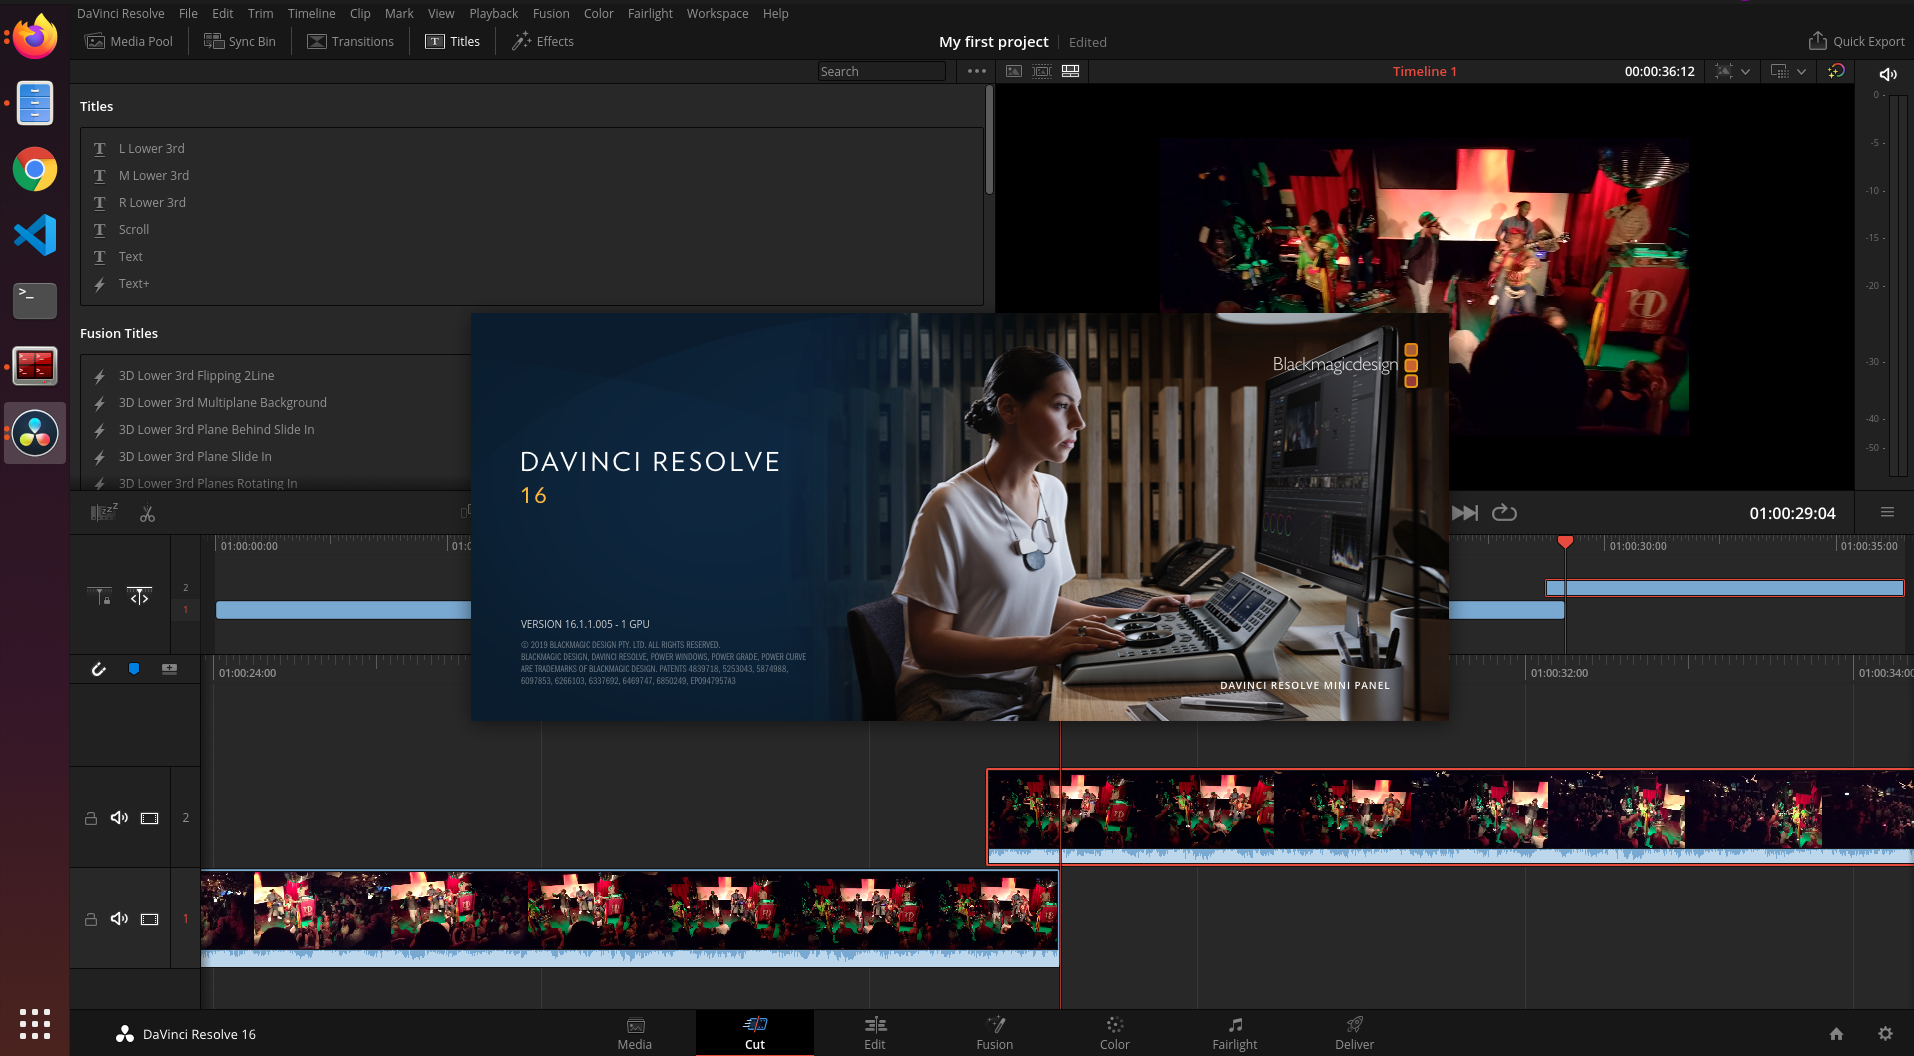Select the R Lower 3rd title
Screen dimensions: 1914x1056
pyautogui.click(x=152, y=202)
